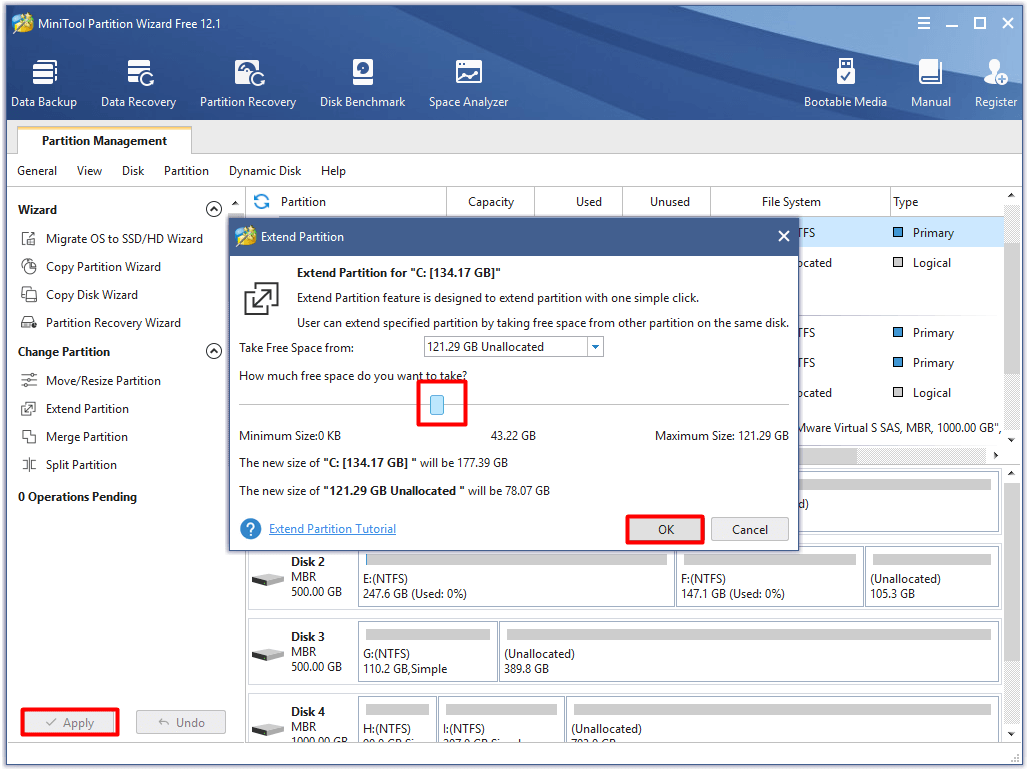Open the Data Backup tool
1027x769 pixels.
(x=44, y=83)
